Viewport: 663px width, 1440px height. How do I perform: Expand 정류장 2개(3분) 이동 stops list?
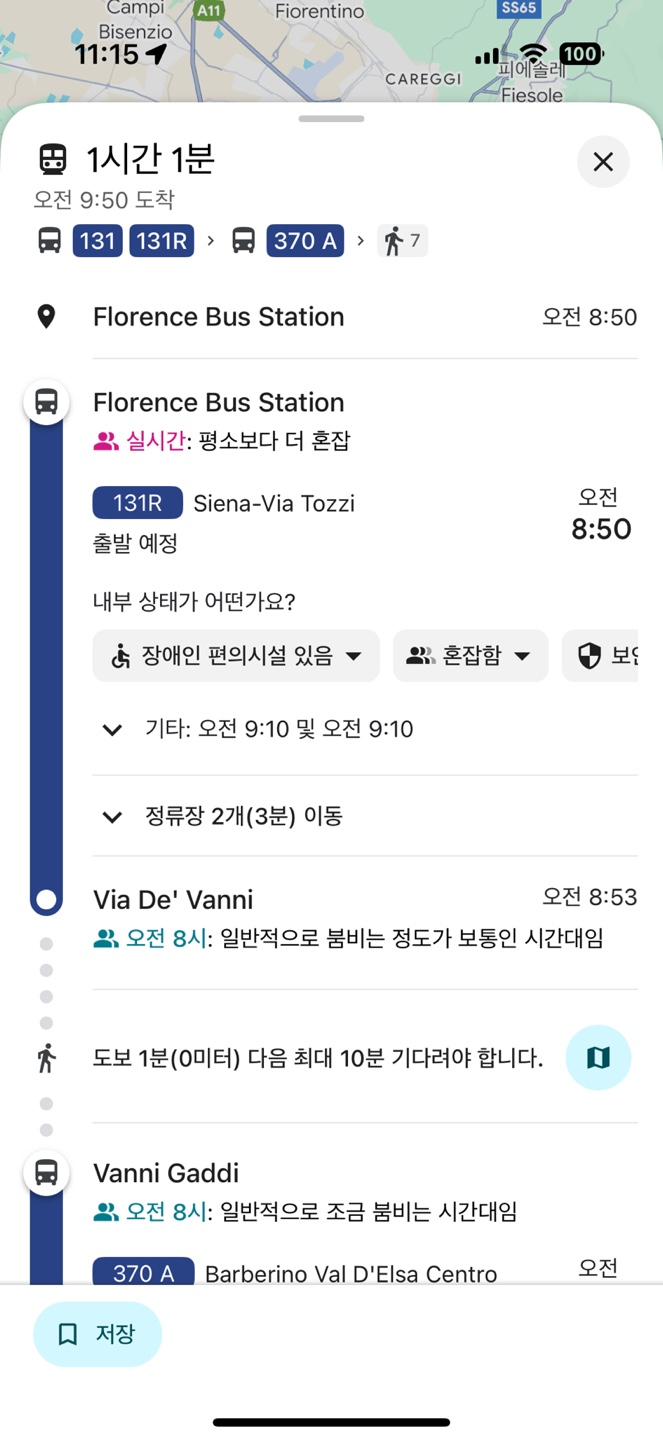[x=113, y=816]
